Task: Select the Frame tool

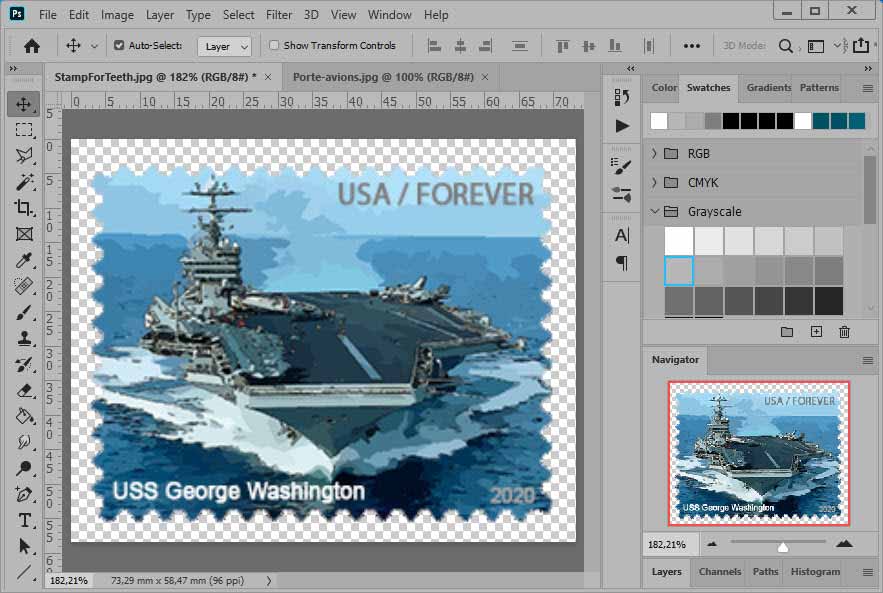Action: pyautogui.click(x=24, y=234)
